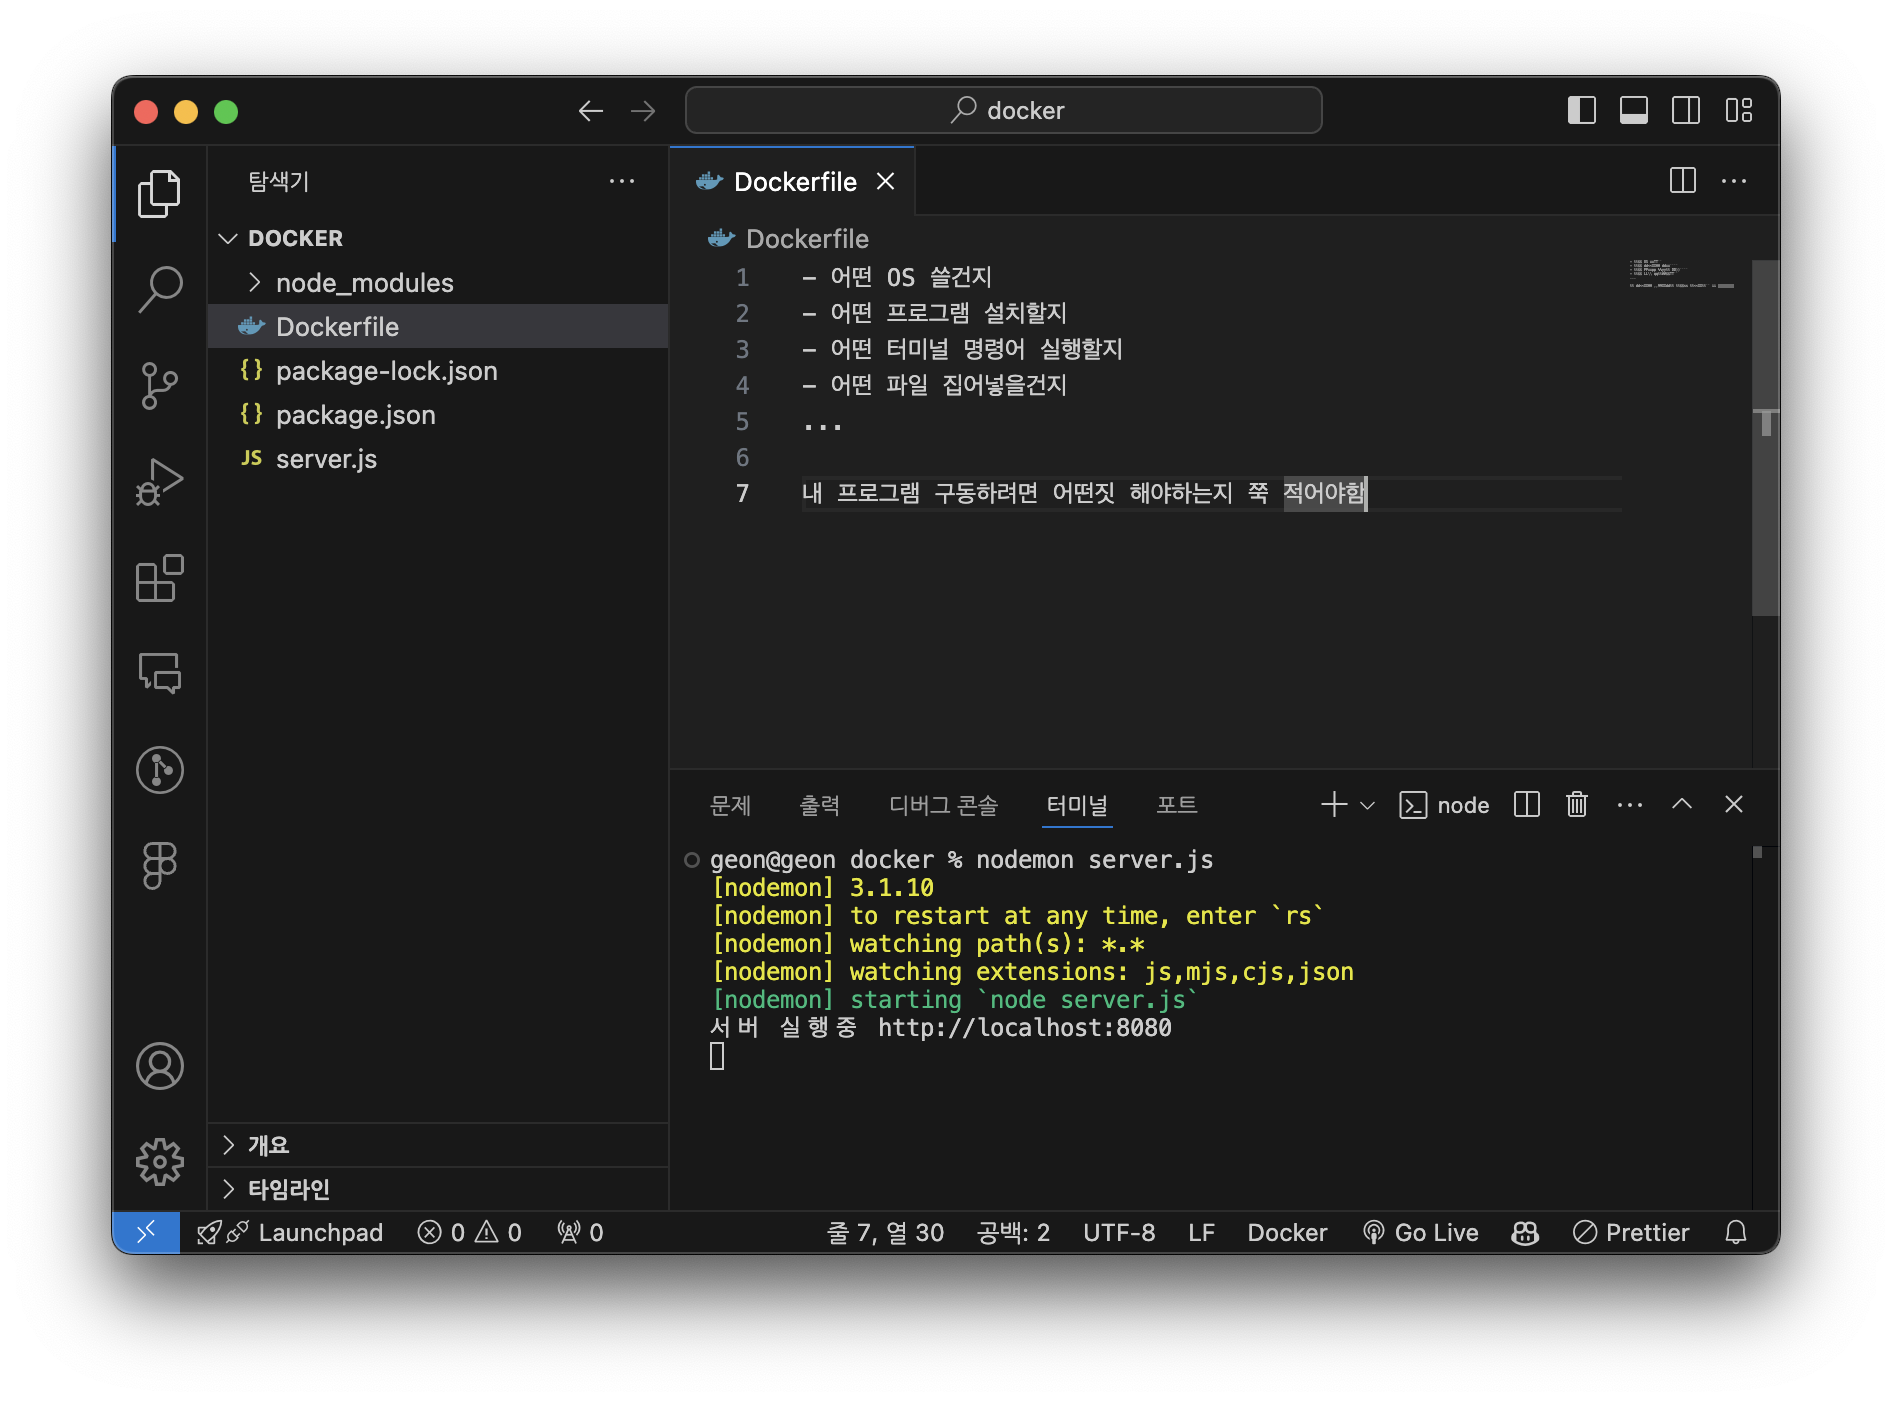Open notifications bell
The width and height of the screenshot is (1892, 1402).
pyautogui.click(x=1736, y=1232)
